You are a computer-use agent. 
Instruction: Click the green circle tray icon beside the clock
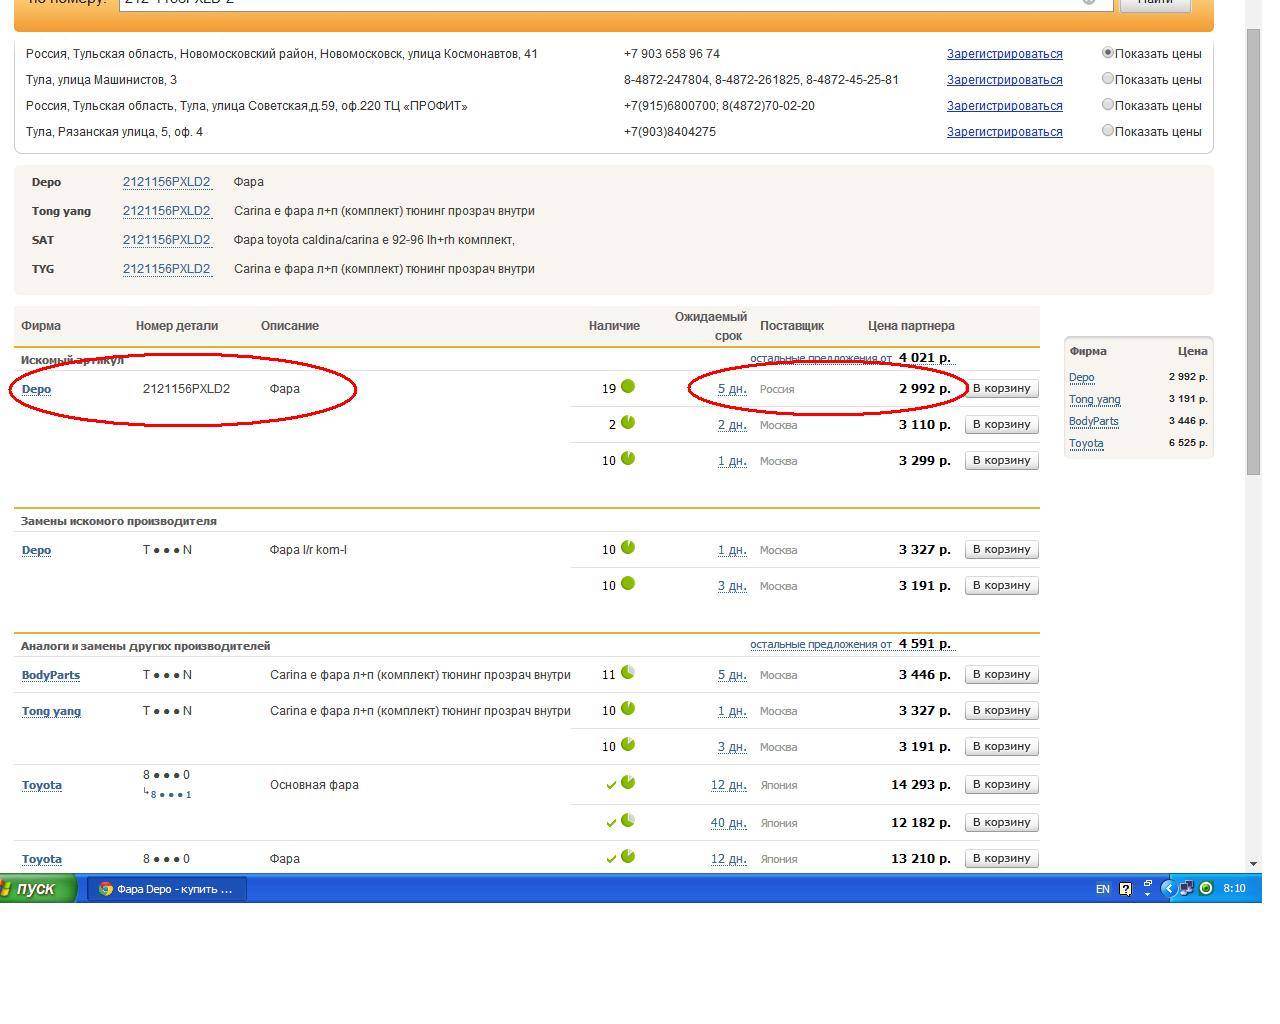click(1205, 888)
